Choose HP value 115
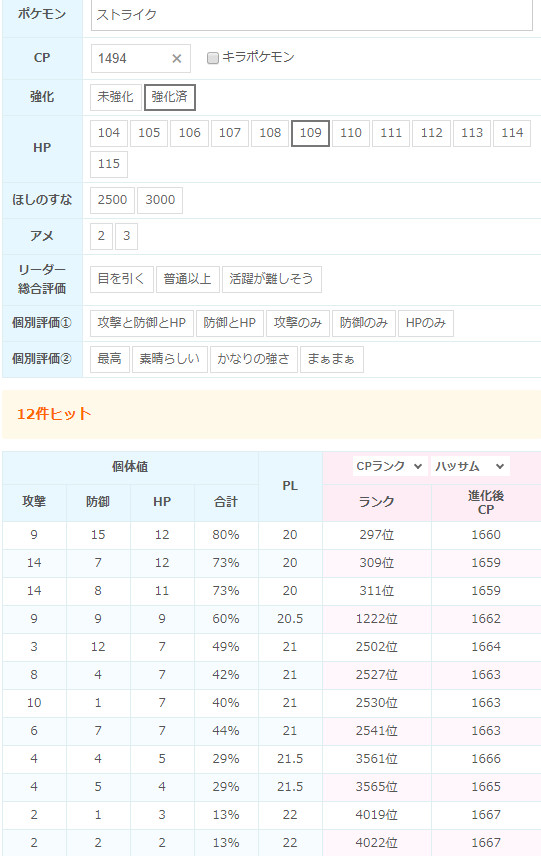This screenshot has height=856, width=541. click(x=109, y=164)
